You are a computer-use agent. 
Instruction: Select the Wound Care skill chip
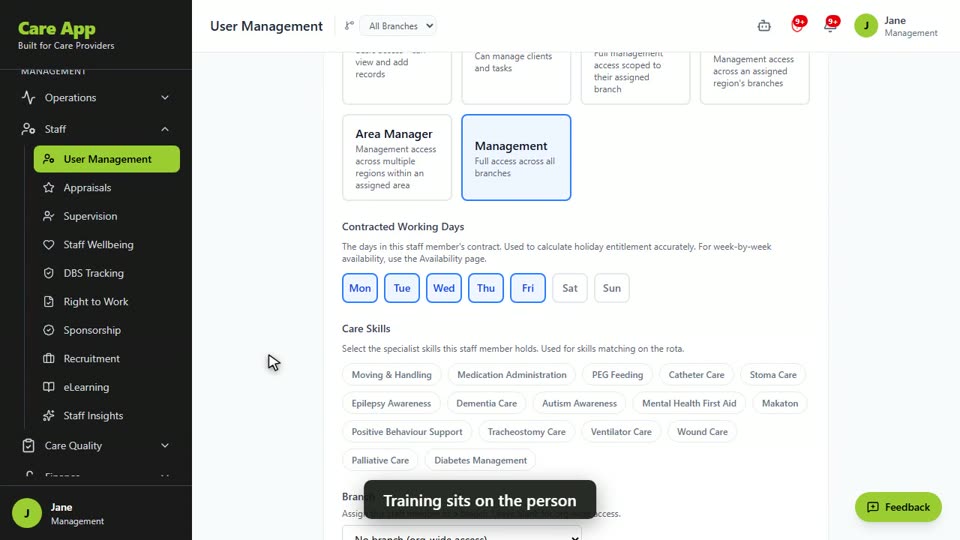pos(702,432)
